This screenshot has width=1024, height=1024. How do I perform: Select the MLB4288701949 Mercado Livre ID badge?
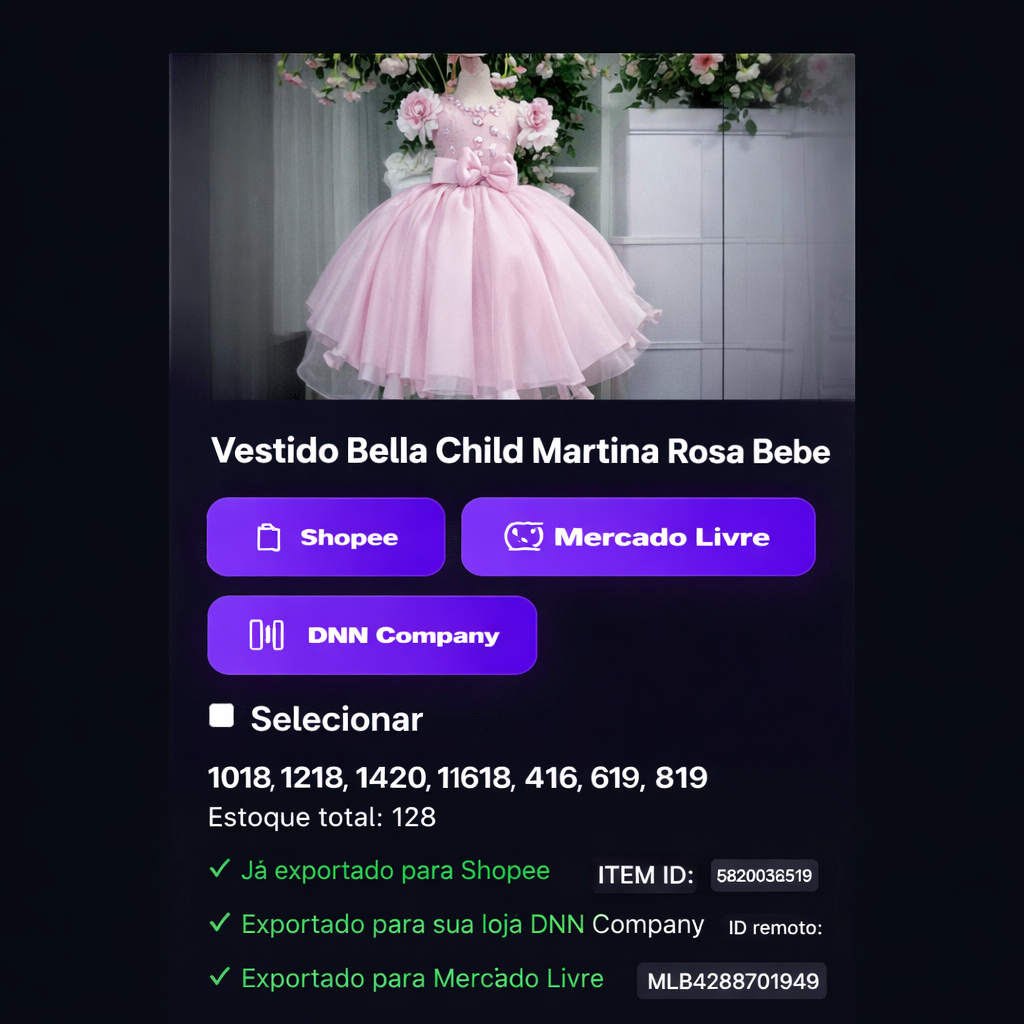click(732, 981)
